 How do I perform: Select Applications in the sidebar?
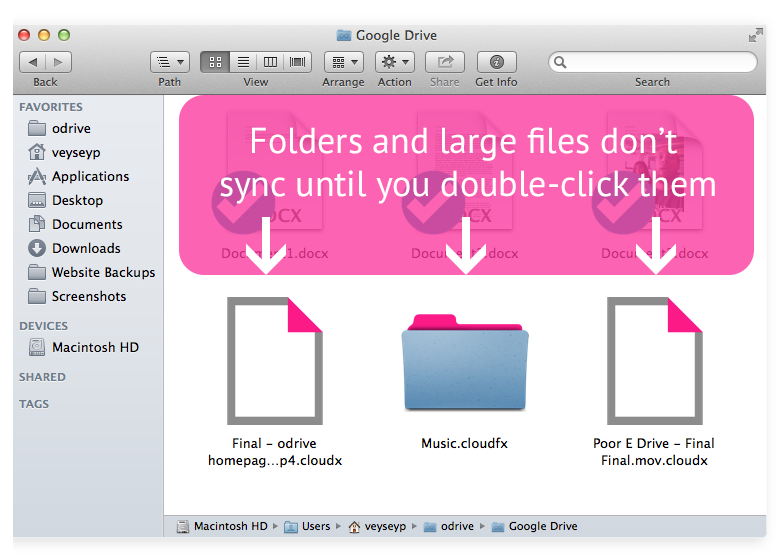click(89, 176)
